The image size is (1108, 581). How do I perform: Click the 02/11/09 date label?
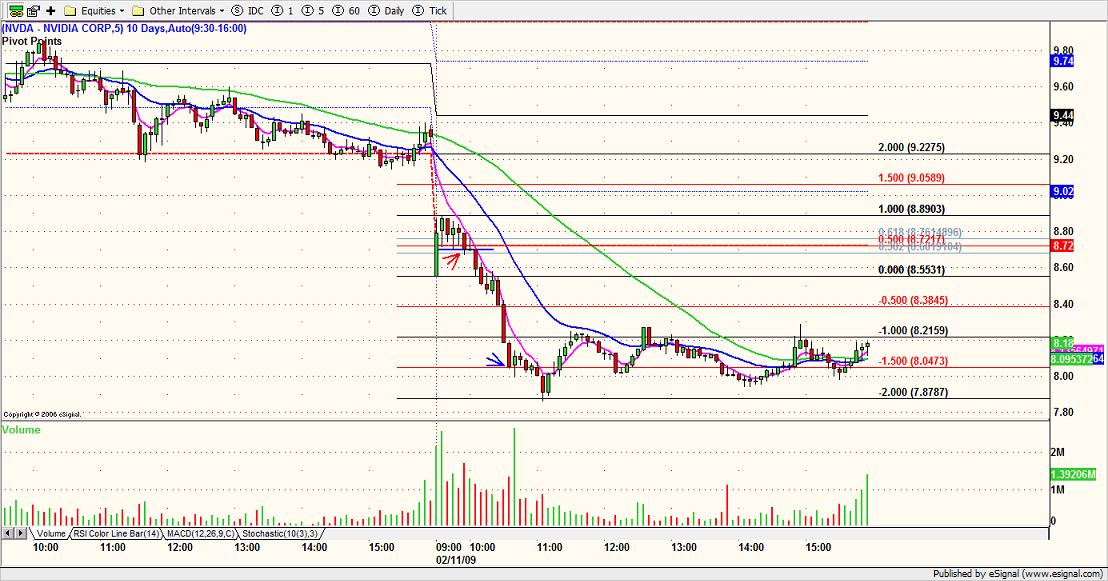pos(456,560)
